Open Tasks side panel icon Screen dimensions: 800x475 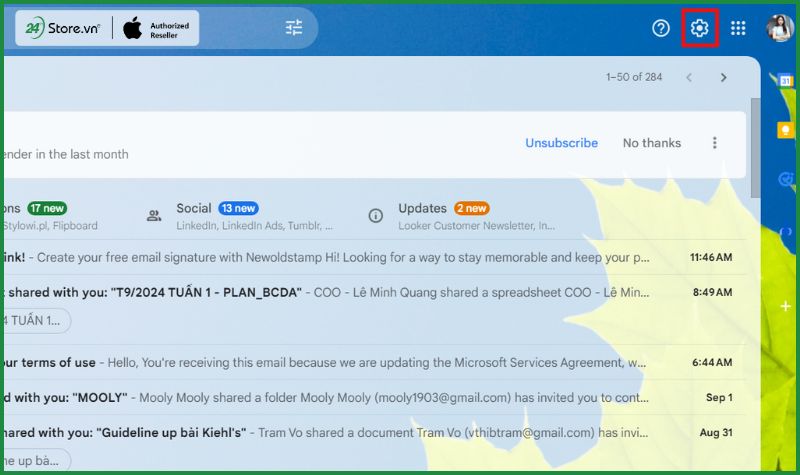[786, 179]
